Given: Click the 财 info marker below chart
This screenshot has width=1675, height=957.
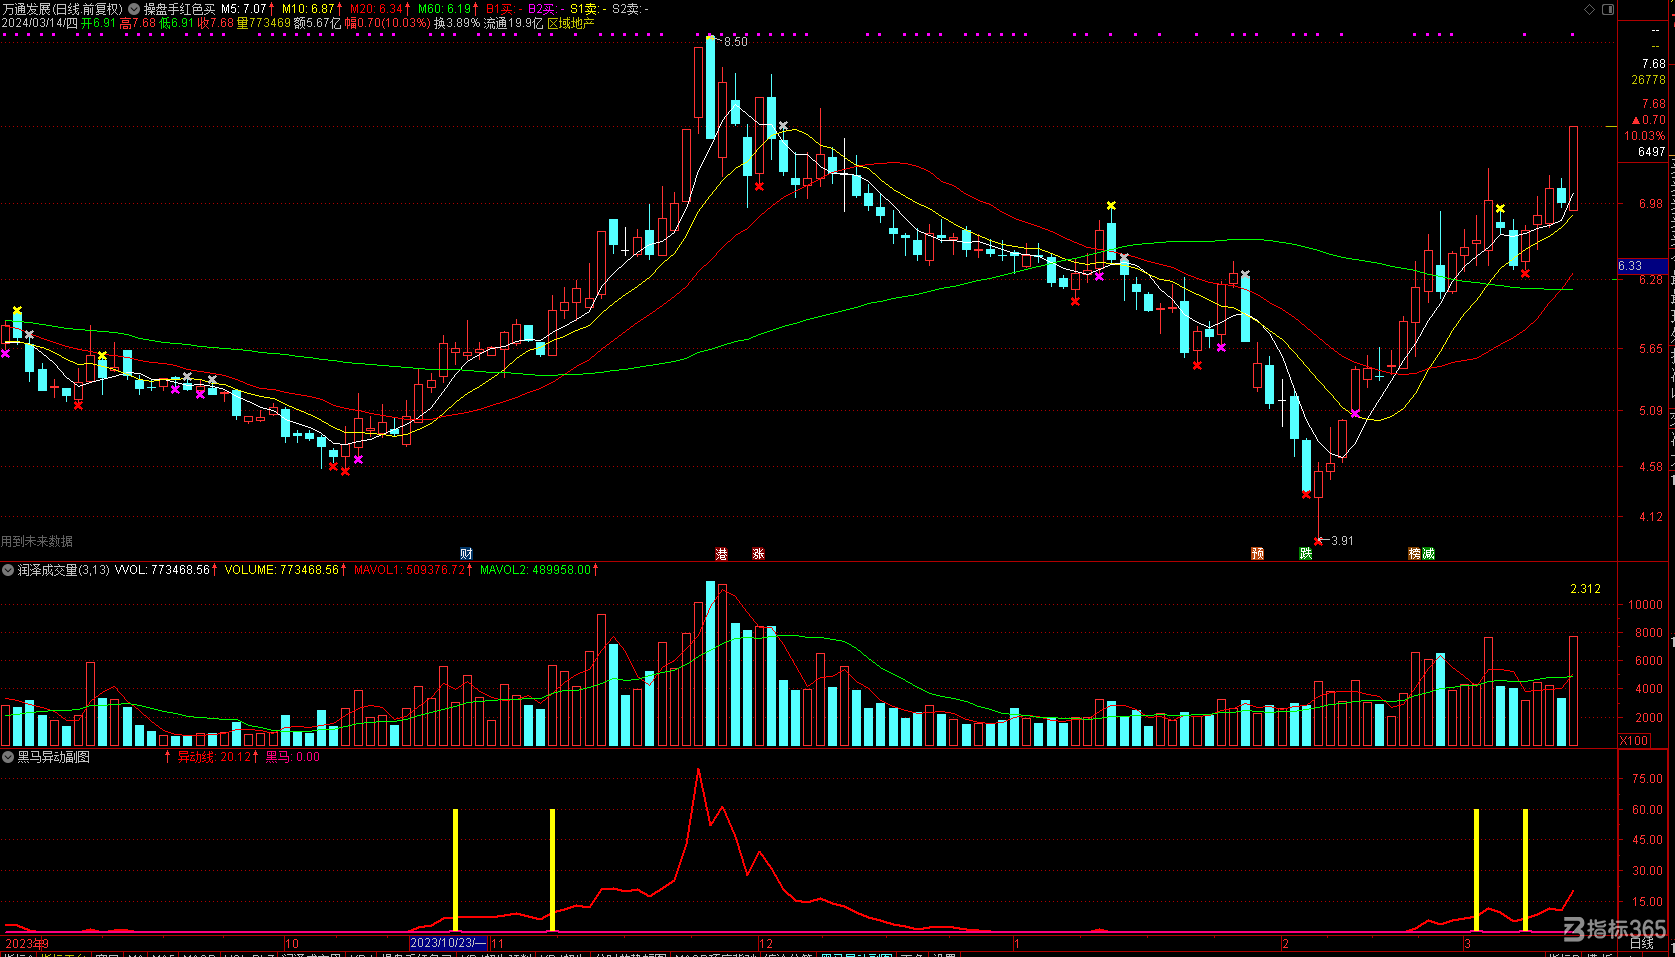Looking at the screenshot, I should [x=466, y=554].
